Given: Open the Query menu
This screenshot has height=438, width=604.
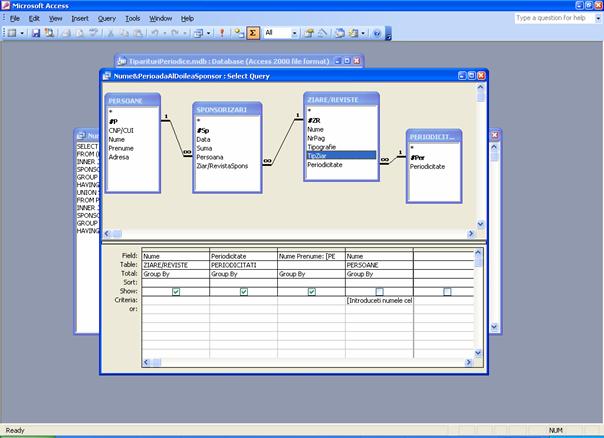Looking at the screenshot, I should [x=106, y=18].
